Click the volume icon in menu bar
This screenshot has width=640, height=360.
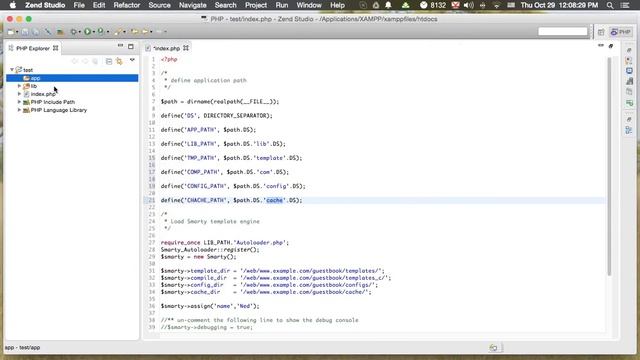click(469, 5)
